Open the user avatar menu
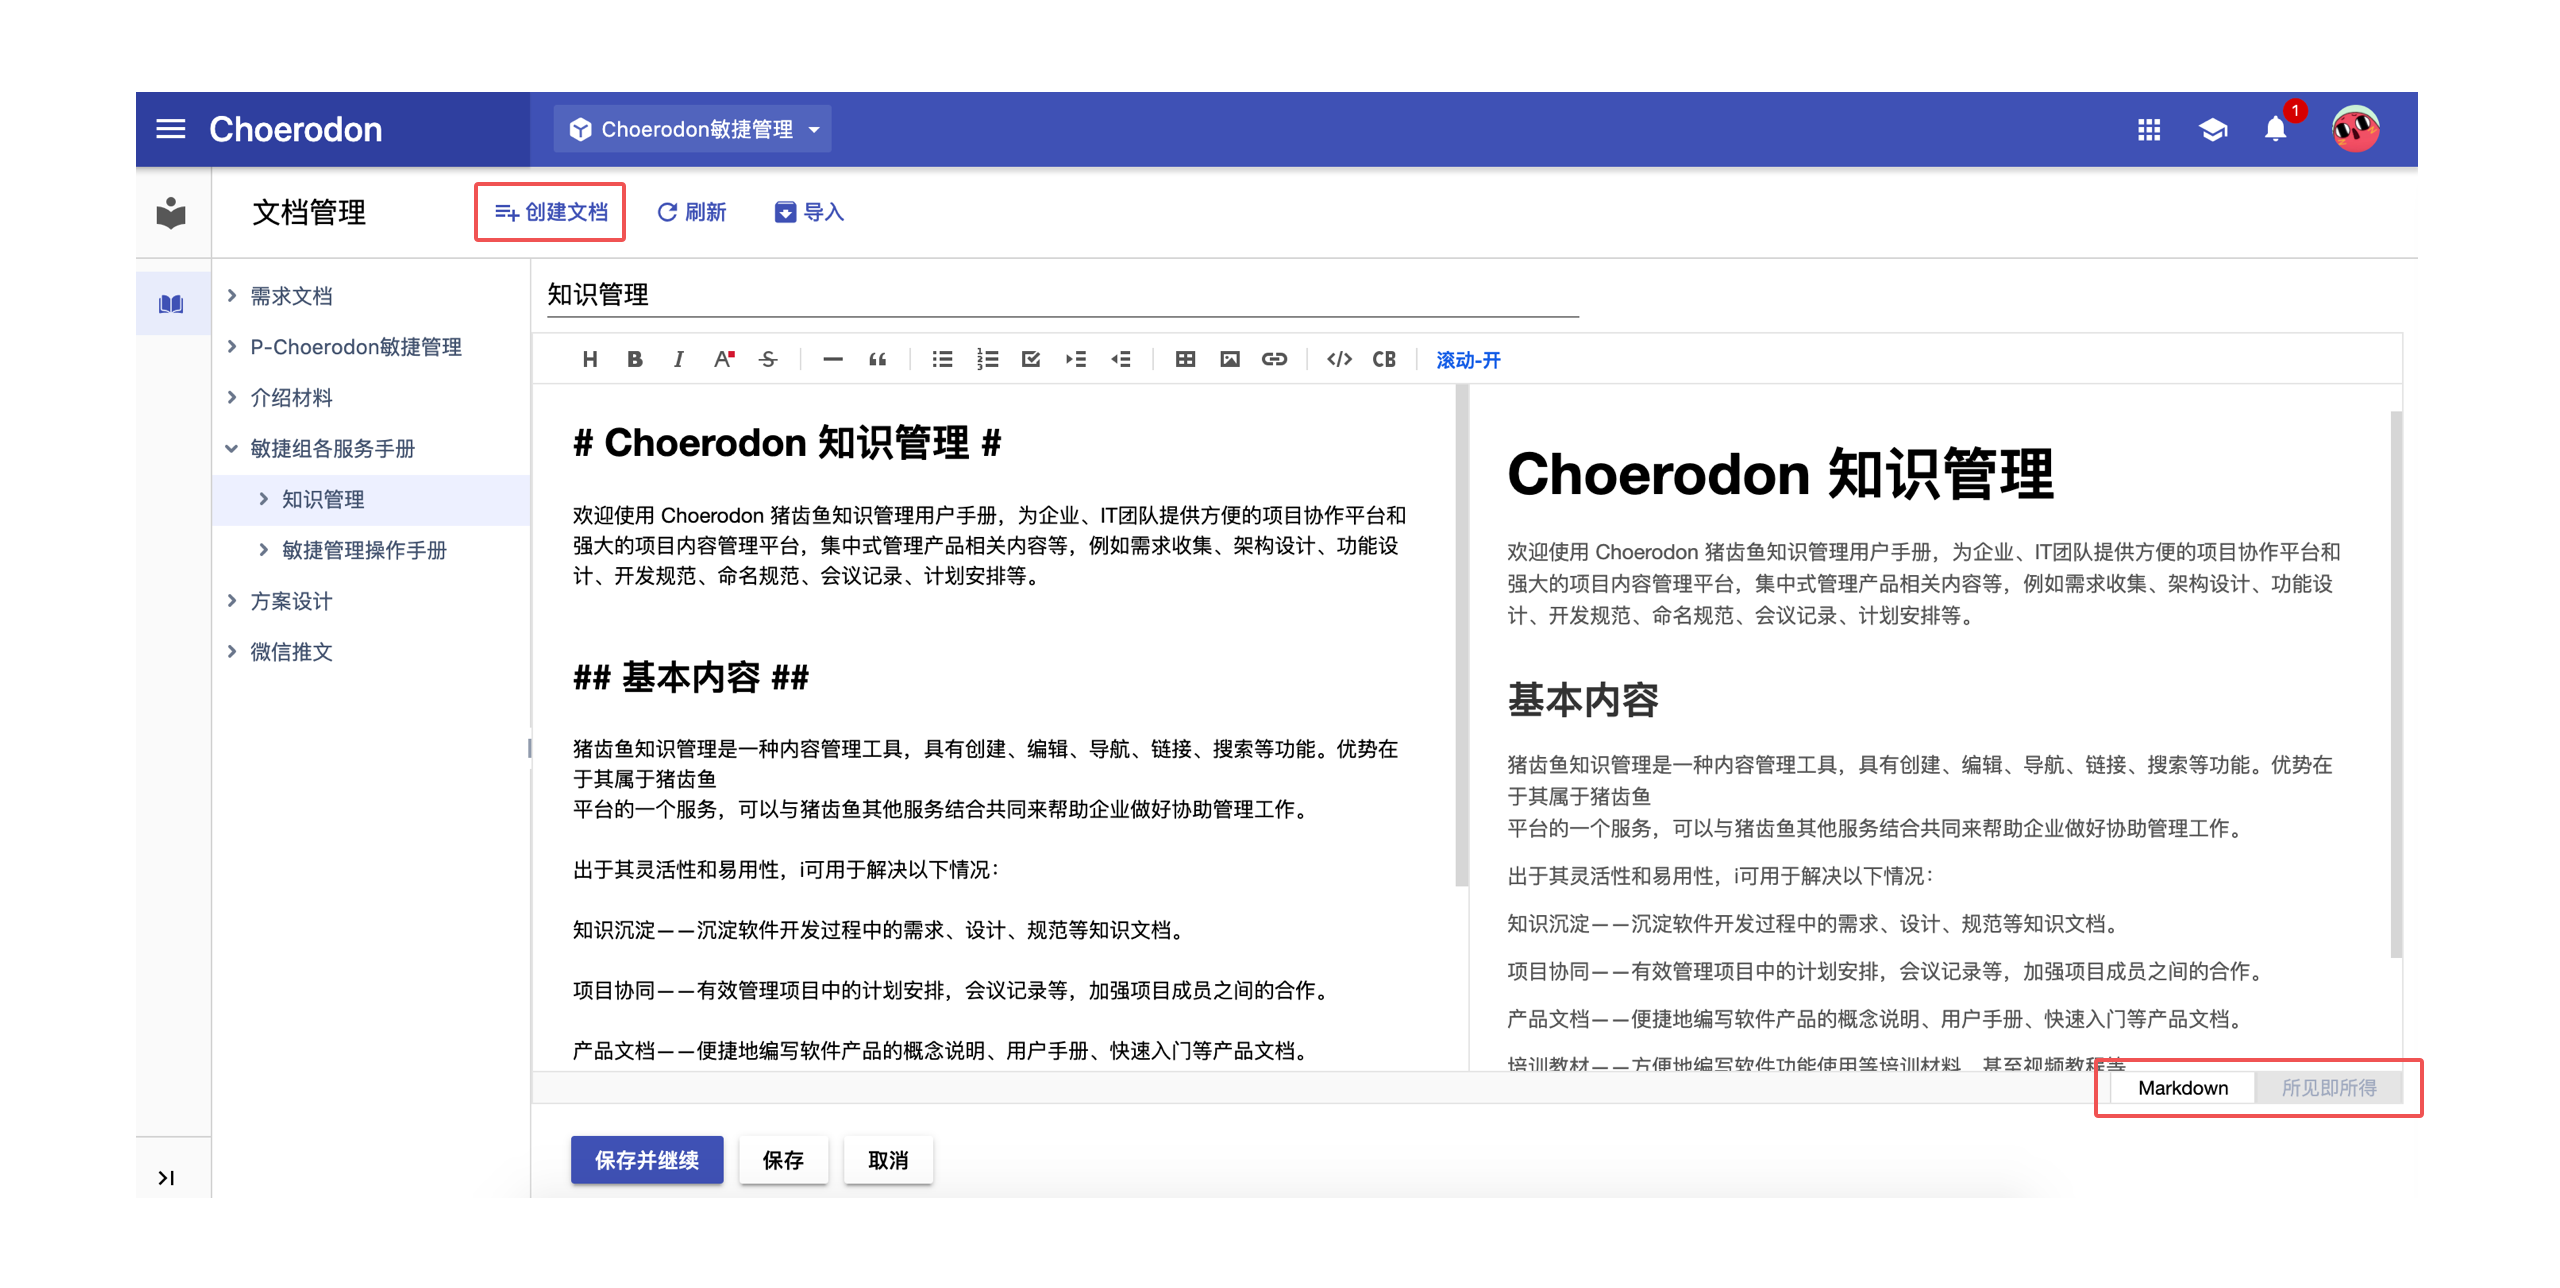 (x=2355, y=129)
